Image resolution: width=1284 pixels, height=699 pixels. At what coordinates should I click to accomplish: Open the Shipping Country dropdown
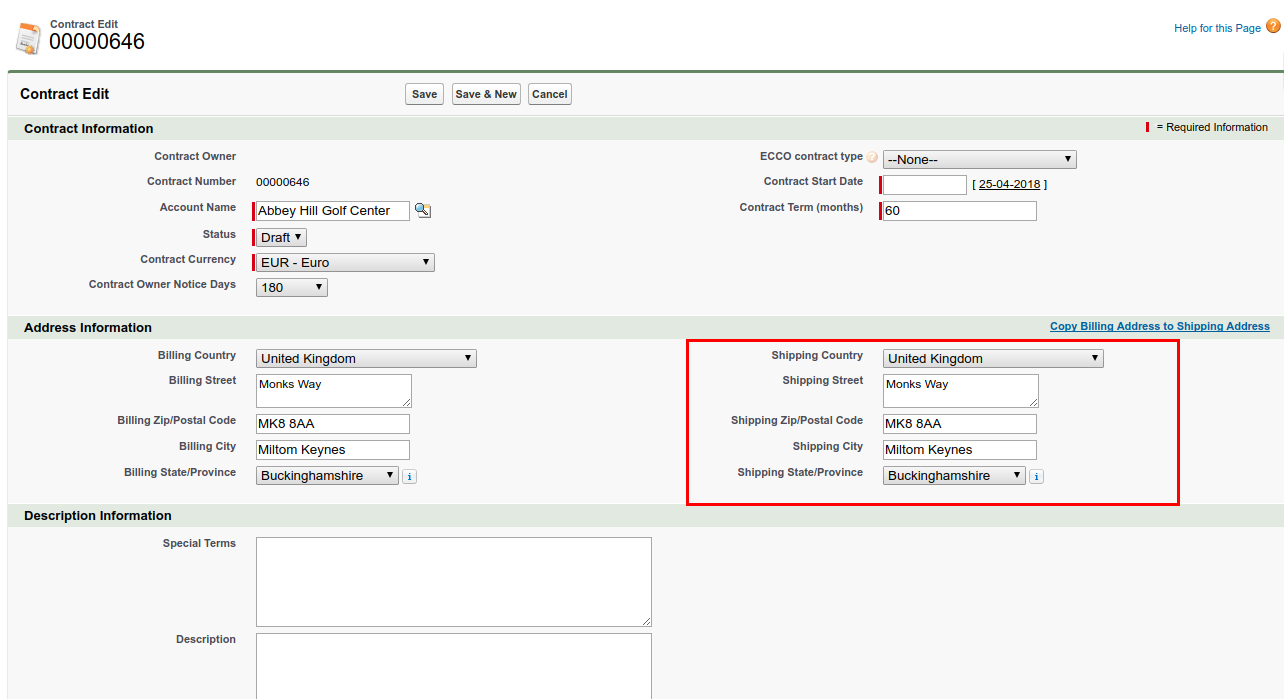[993, 359]
